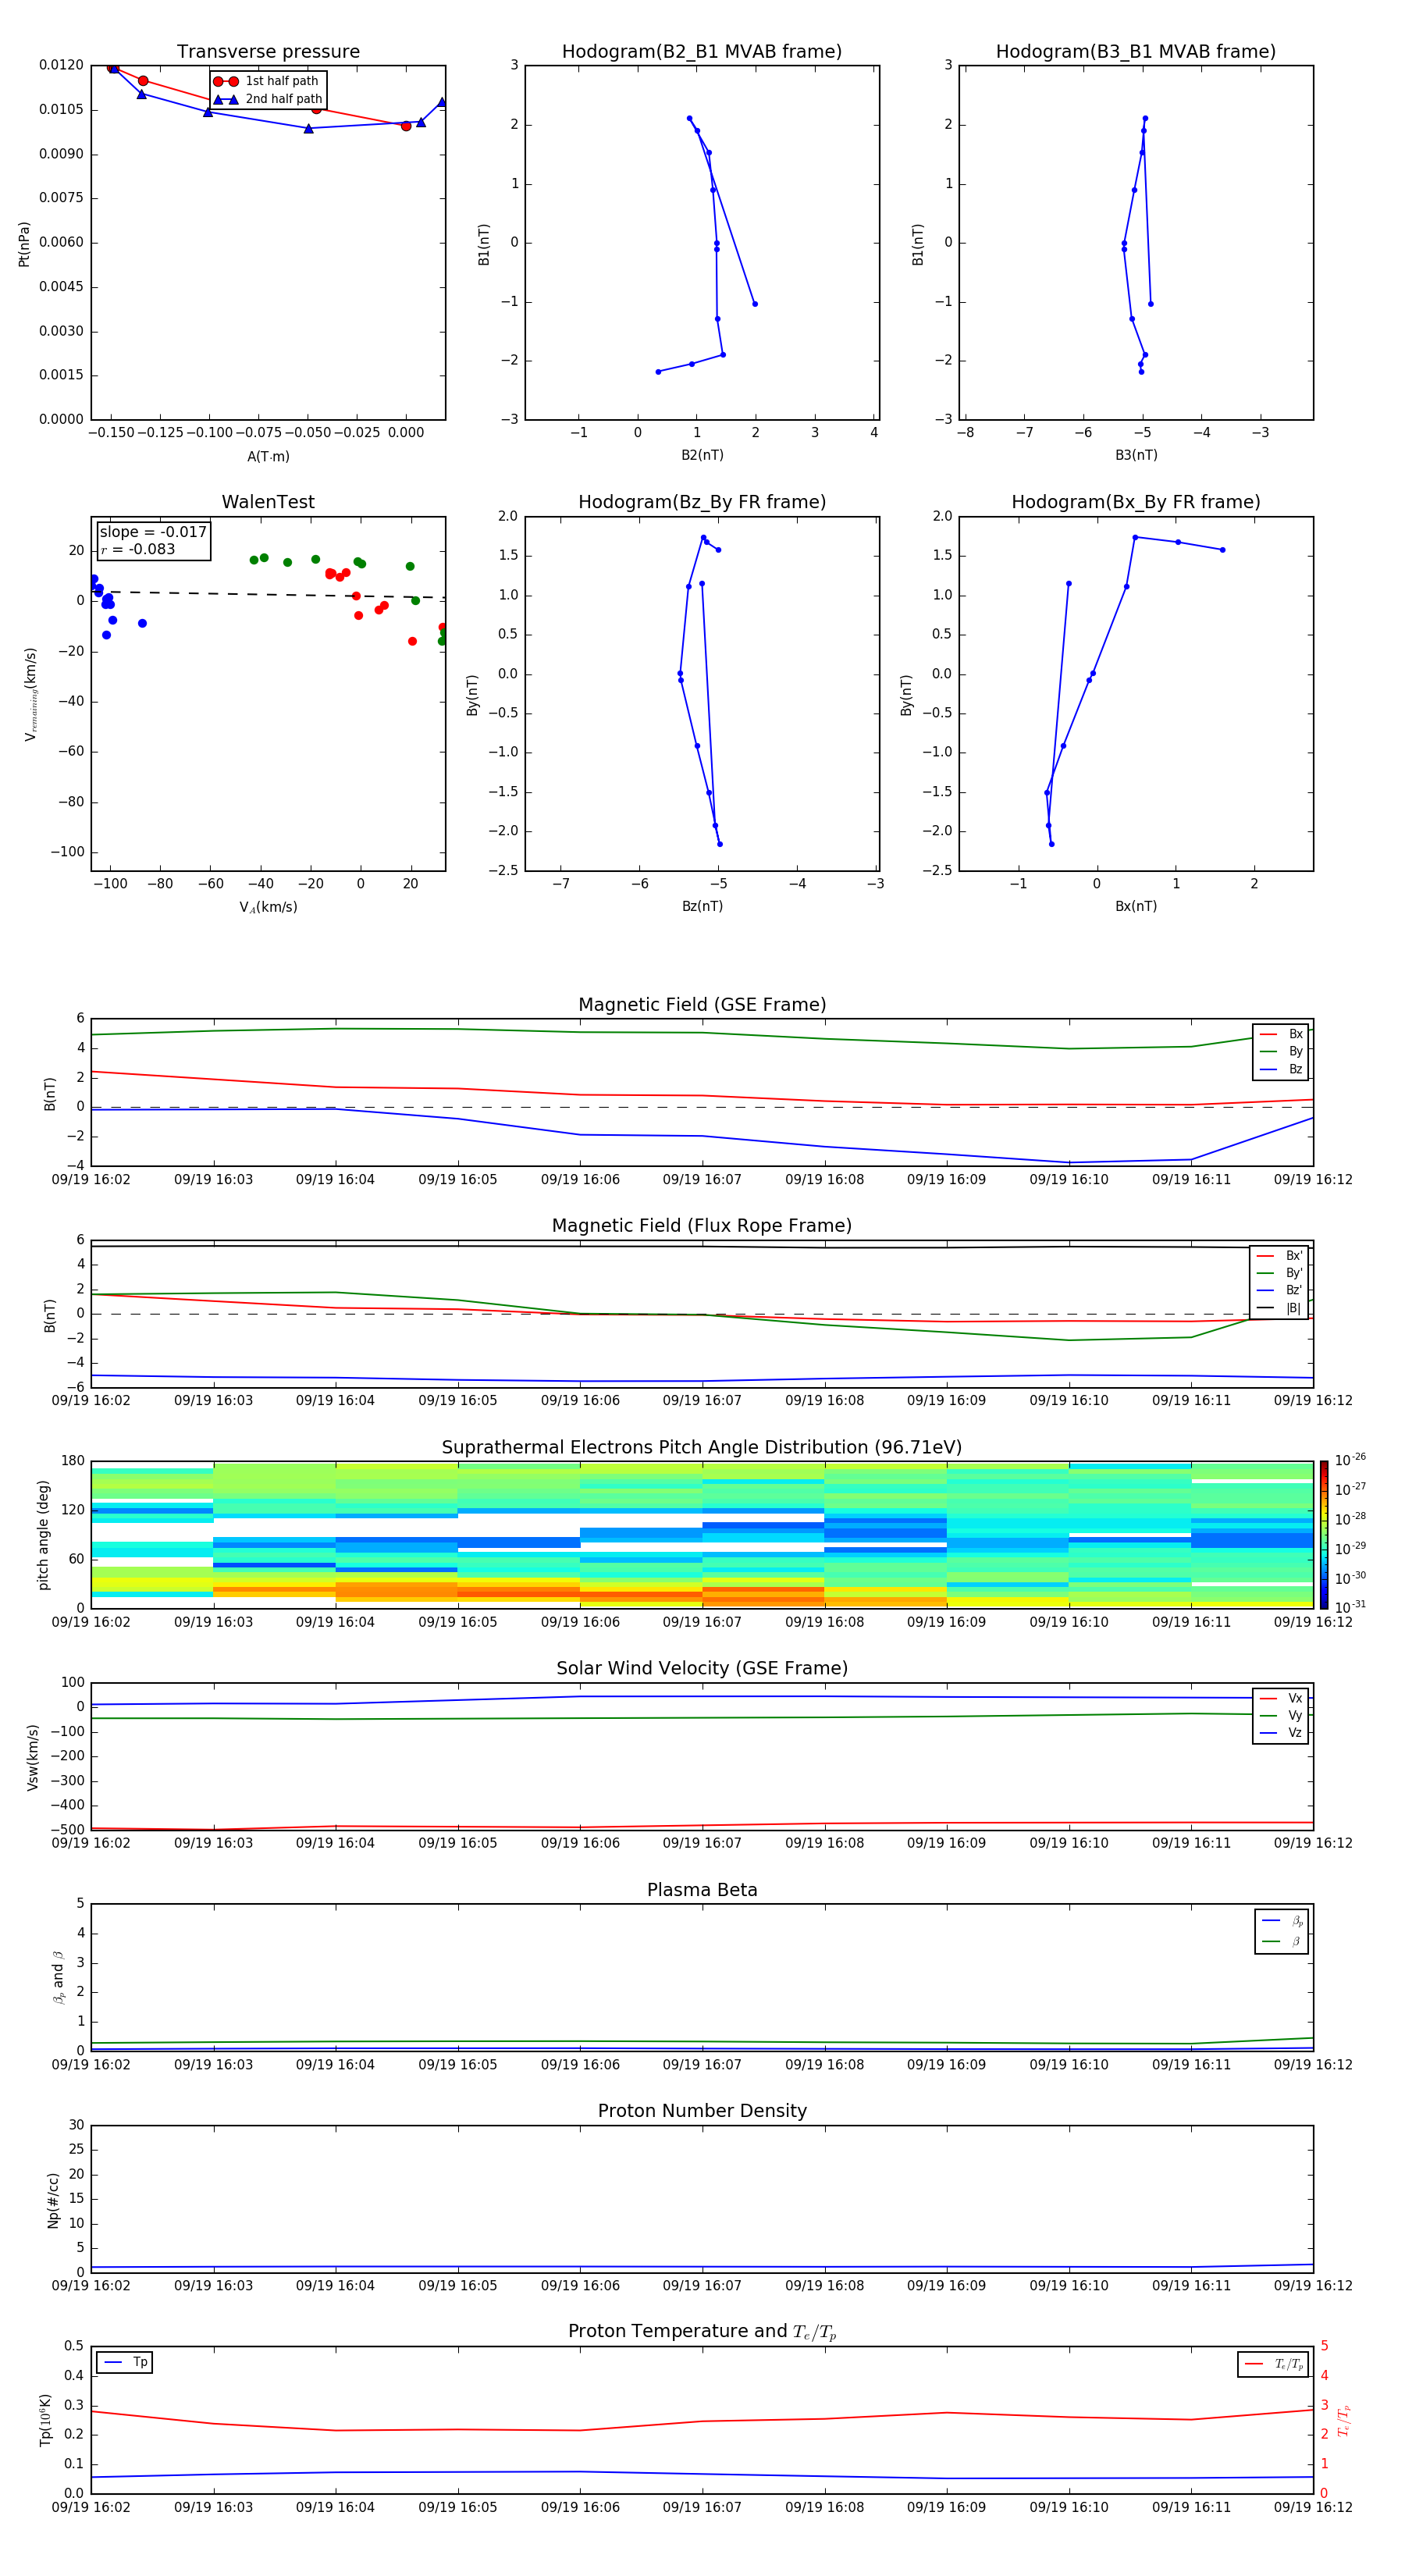This screenshot has width=1405, height=2576.
Task: Click the "Plasma Beta" plot title
Action: tap(702, 1891)
